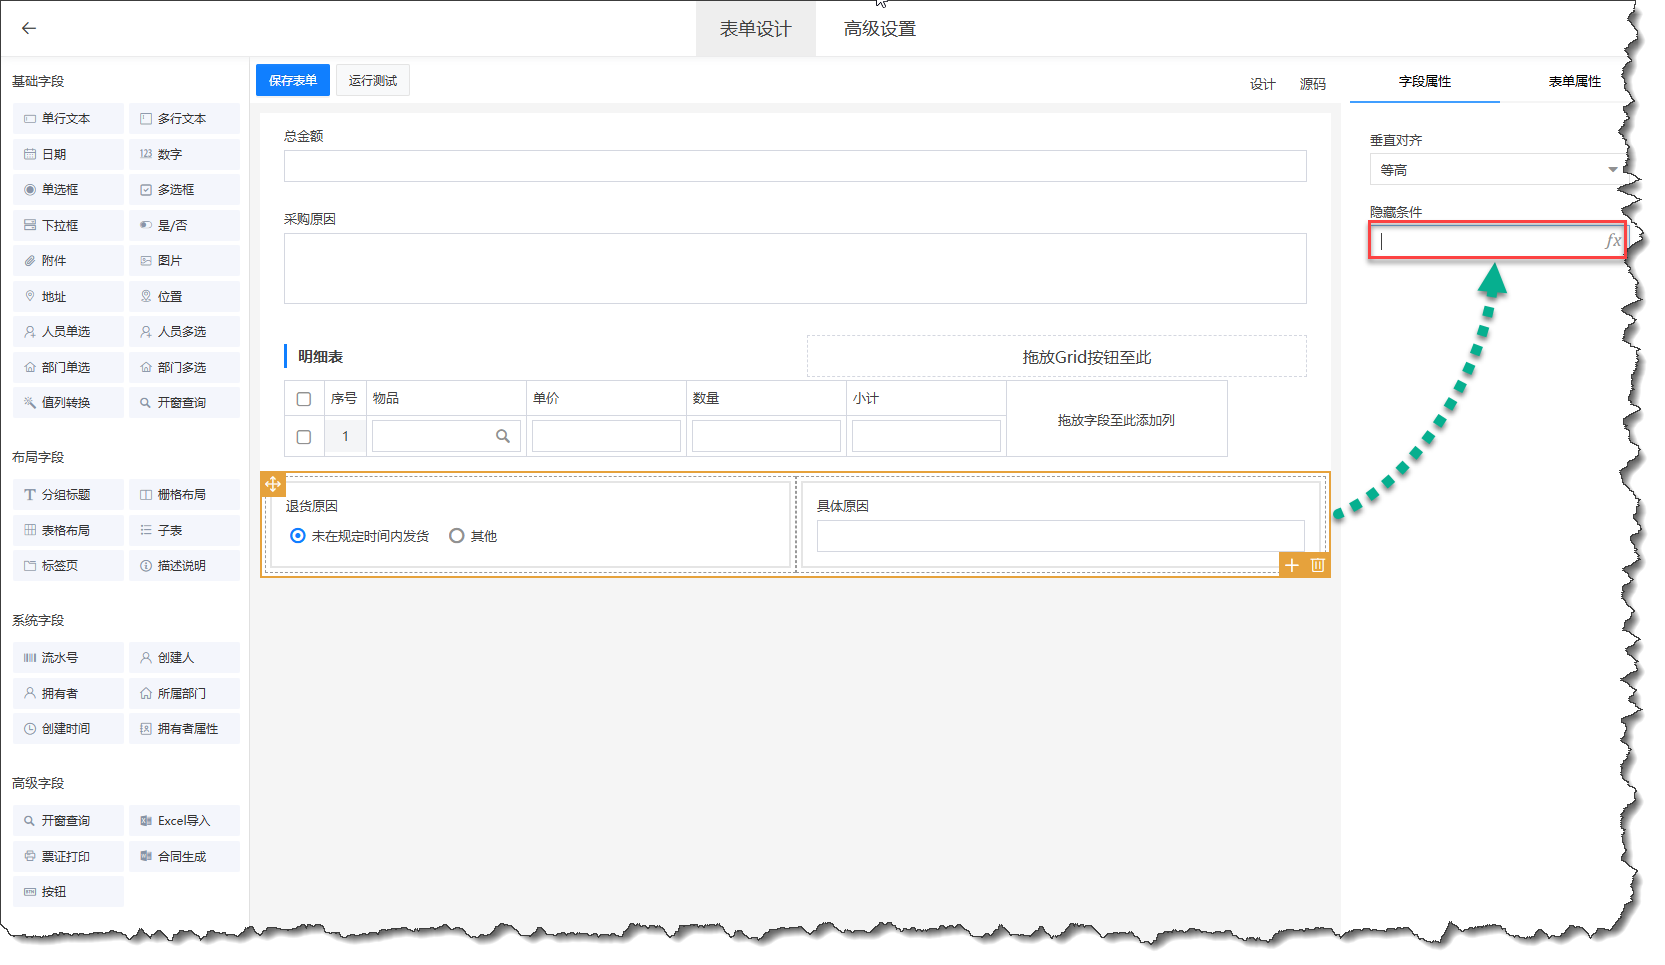Click the search icon in 物品 cell
The image size is (1665, 965).
point(503,436)
